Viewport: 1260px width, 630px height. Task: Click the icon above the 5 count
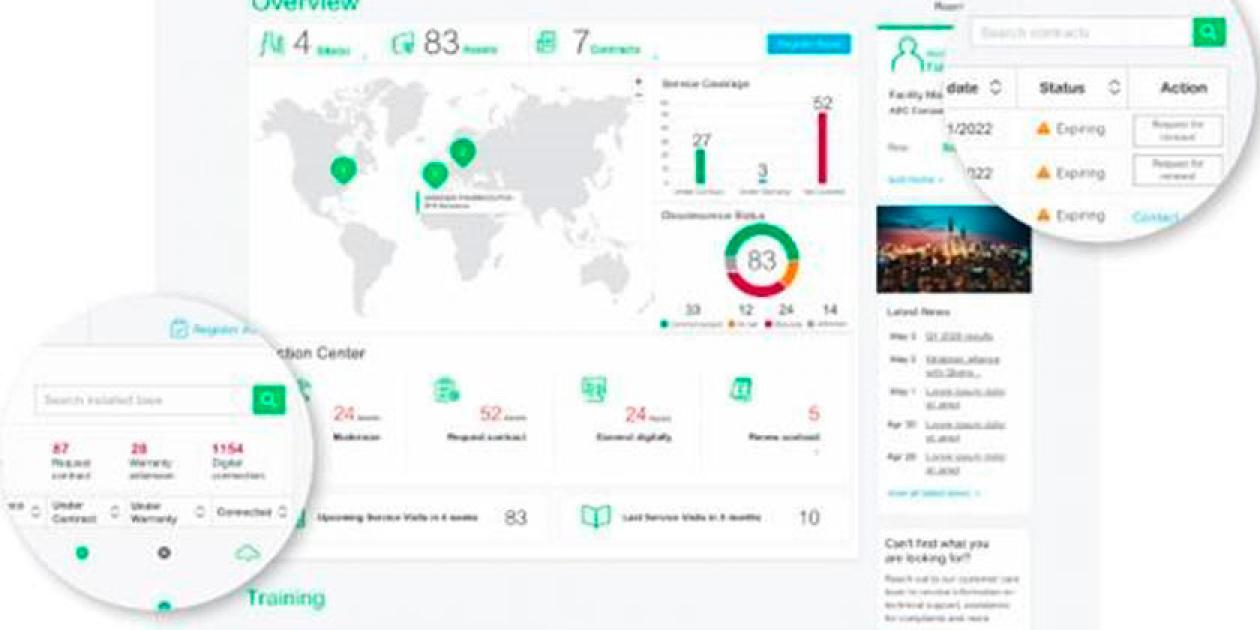(x=741, y=389)
